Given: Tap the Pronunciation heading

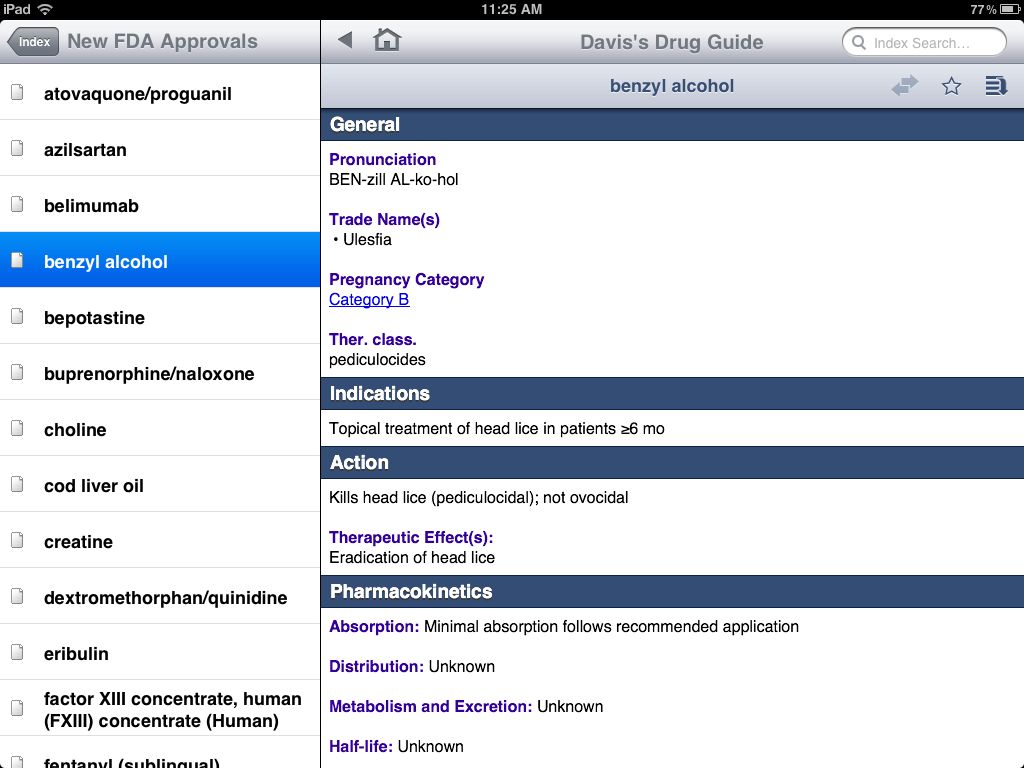Looking at the screenshot, I should point(382,159).
